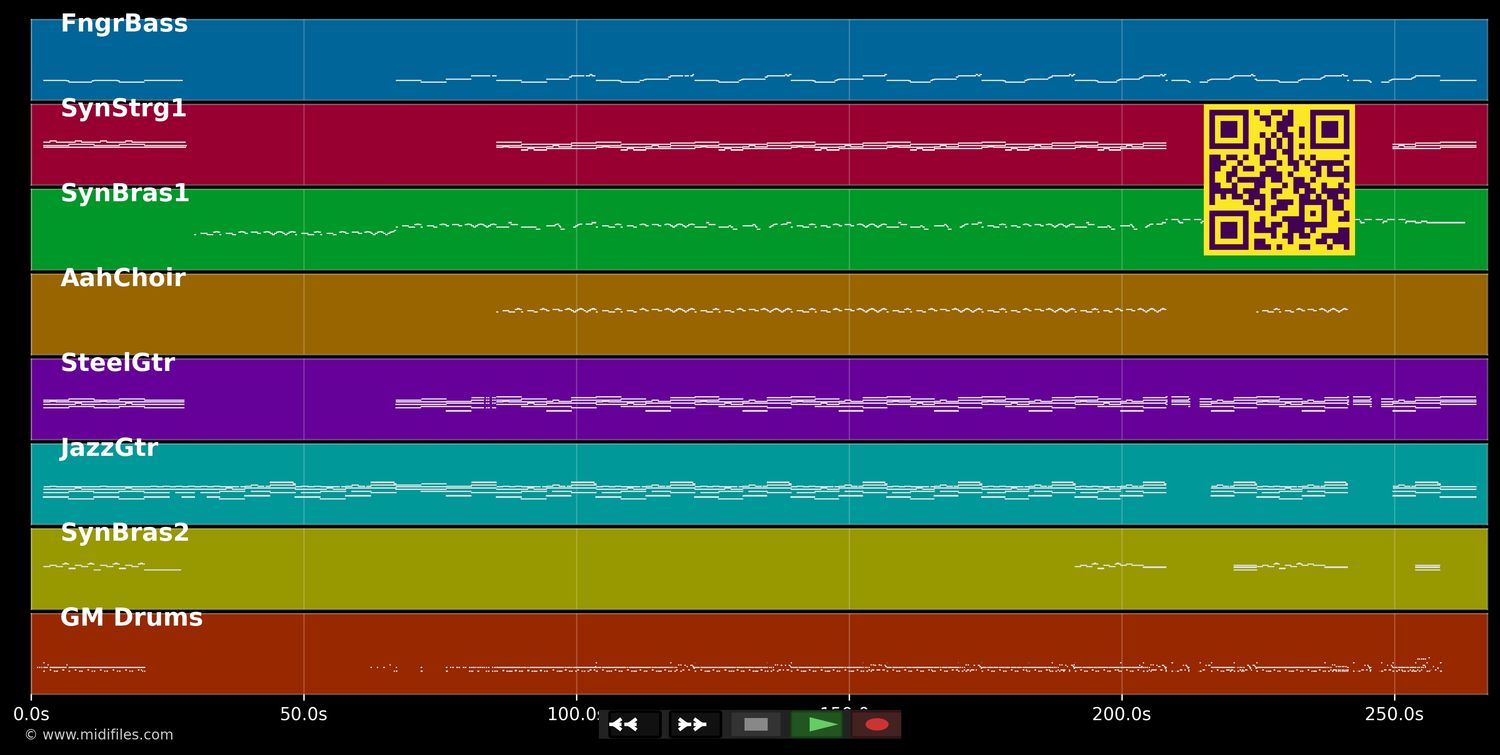Click the SynBras1 track name
Image resolution: width=1500 pixels, height=755 pixels.
pos(125,194)
